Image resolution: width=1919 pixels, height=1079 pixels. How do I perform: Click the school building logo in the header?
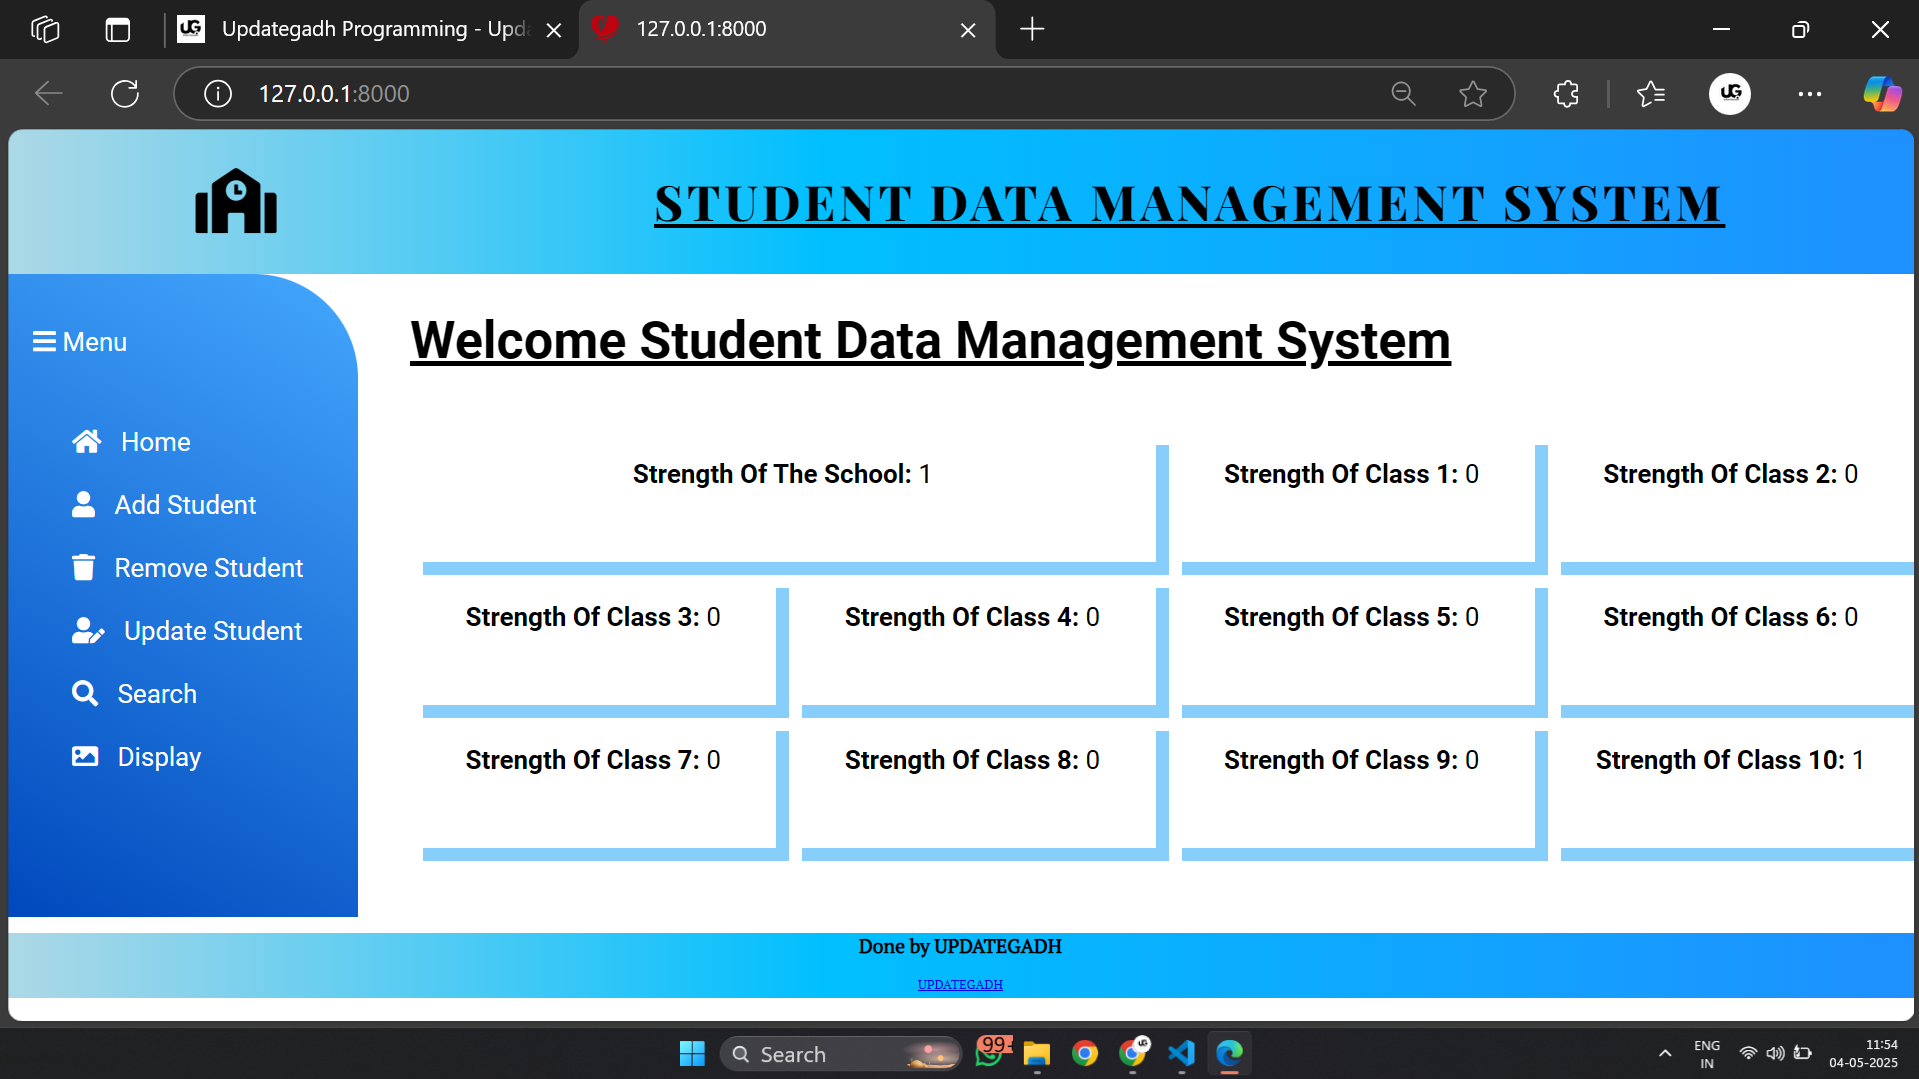coord(235,201)
